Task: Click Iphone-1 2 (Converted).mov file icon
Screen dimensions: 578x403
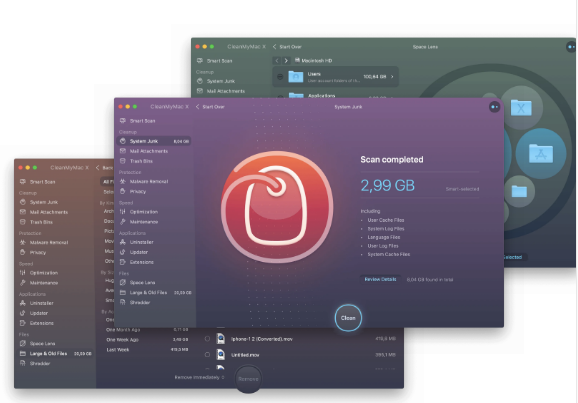Action: pos(220,338)
